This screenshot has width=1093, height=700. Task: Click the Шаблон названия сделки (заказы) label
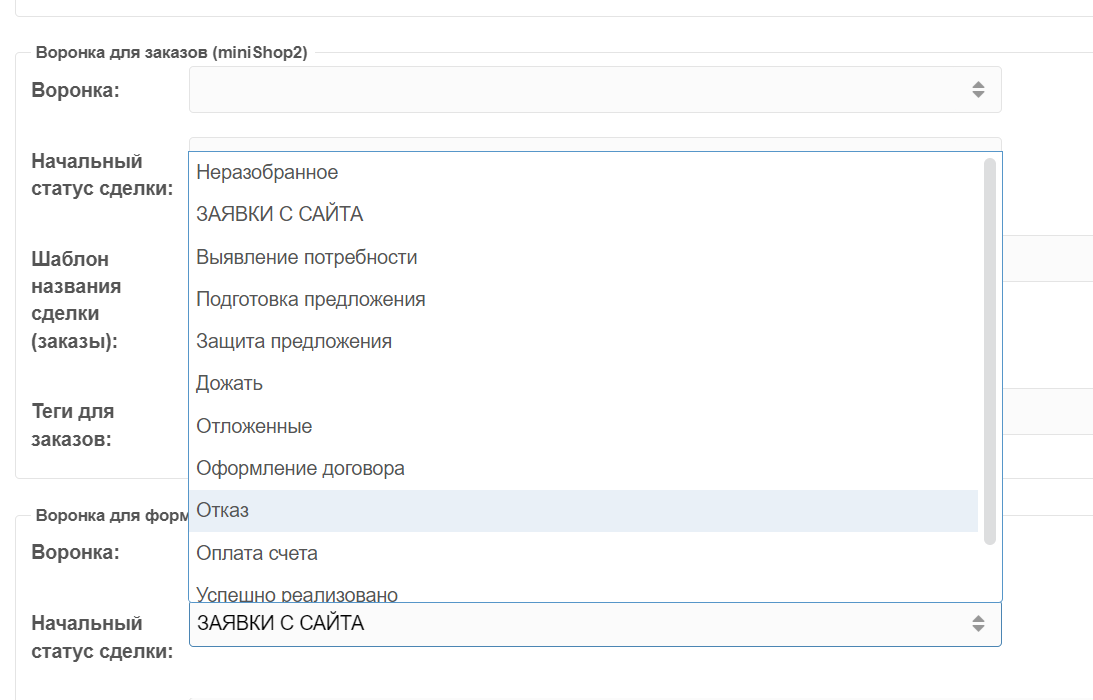pos(76,300)
